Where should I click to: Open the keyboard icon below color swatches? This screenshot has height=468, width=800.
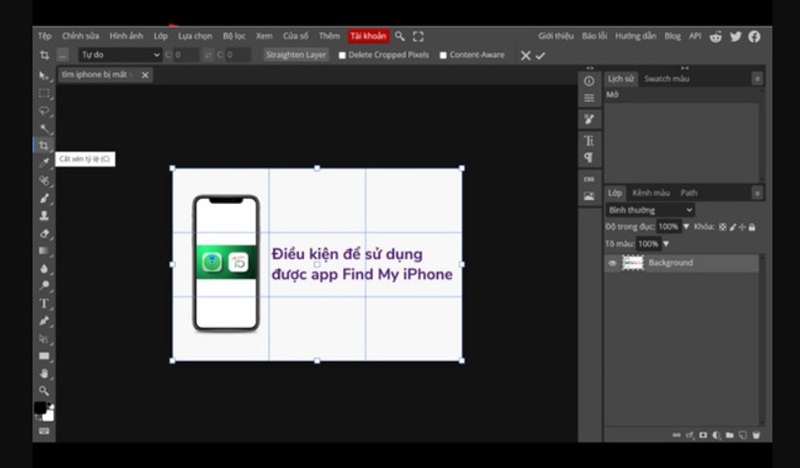(x=44, y=431)
